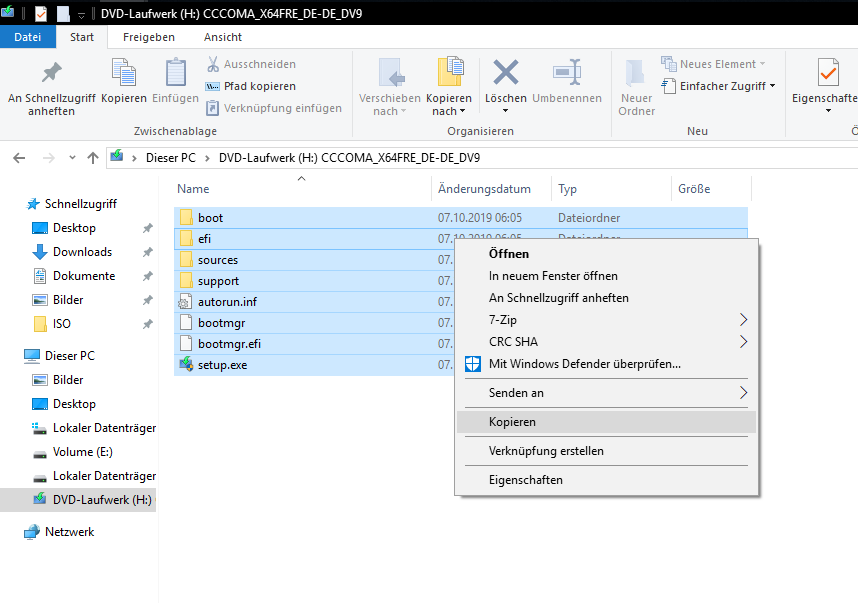858x603 pixels.
Task: Click the Kopieren ribbon icon
Action: [124, 73]
